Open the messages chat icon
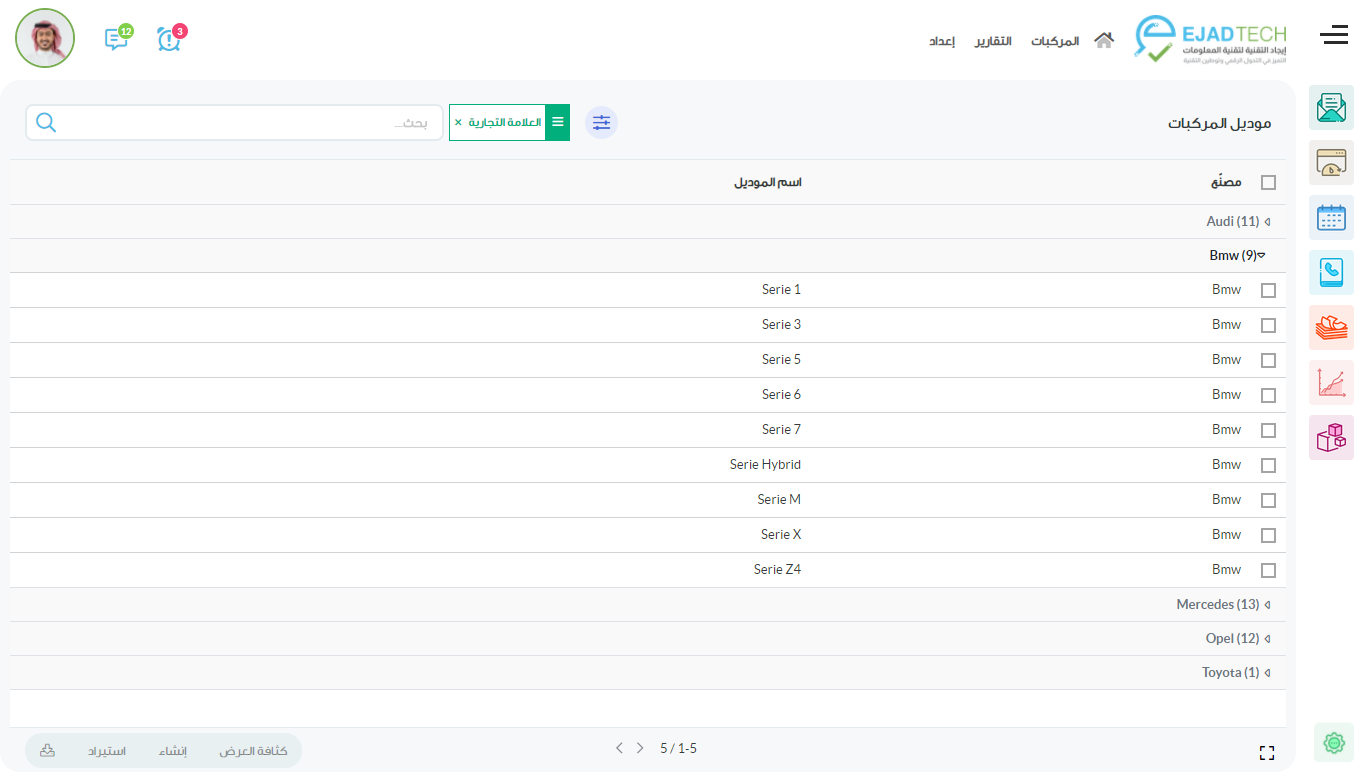 (117, 39)
